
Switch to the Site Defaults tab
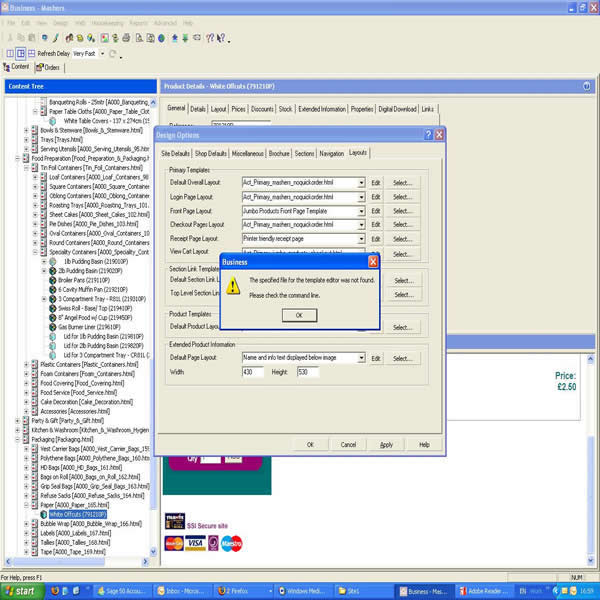[x=174, y=154]
